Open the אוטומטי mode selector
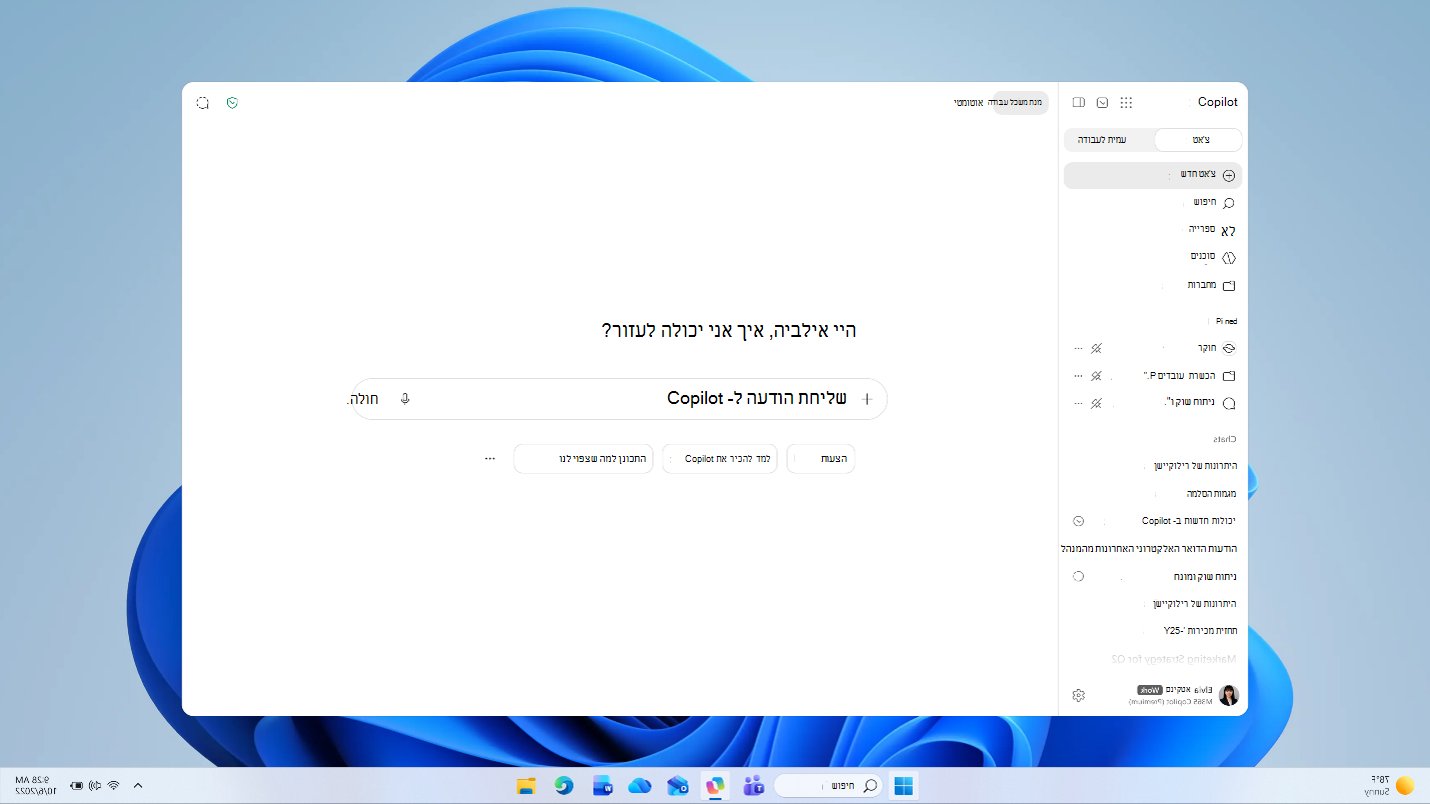Screen dimensions: 1430x804 [x=970, y=102]
